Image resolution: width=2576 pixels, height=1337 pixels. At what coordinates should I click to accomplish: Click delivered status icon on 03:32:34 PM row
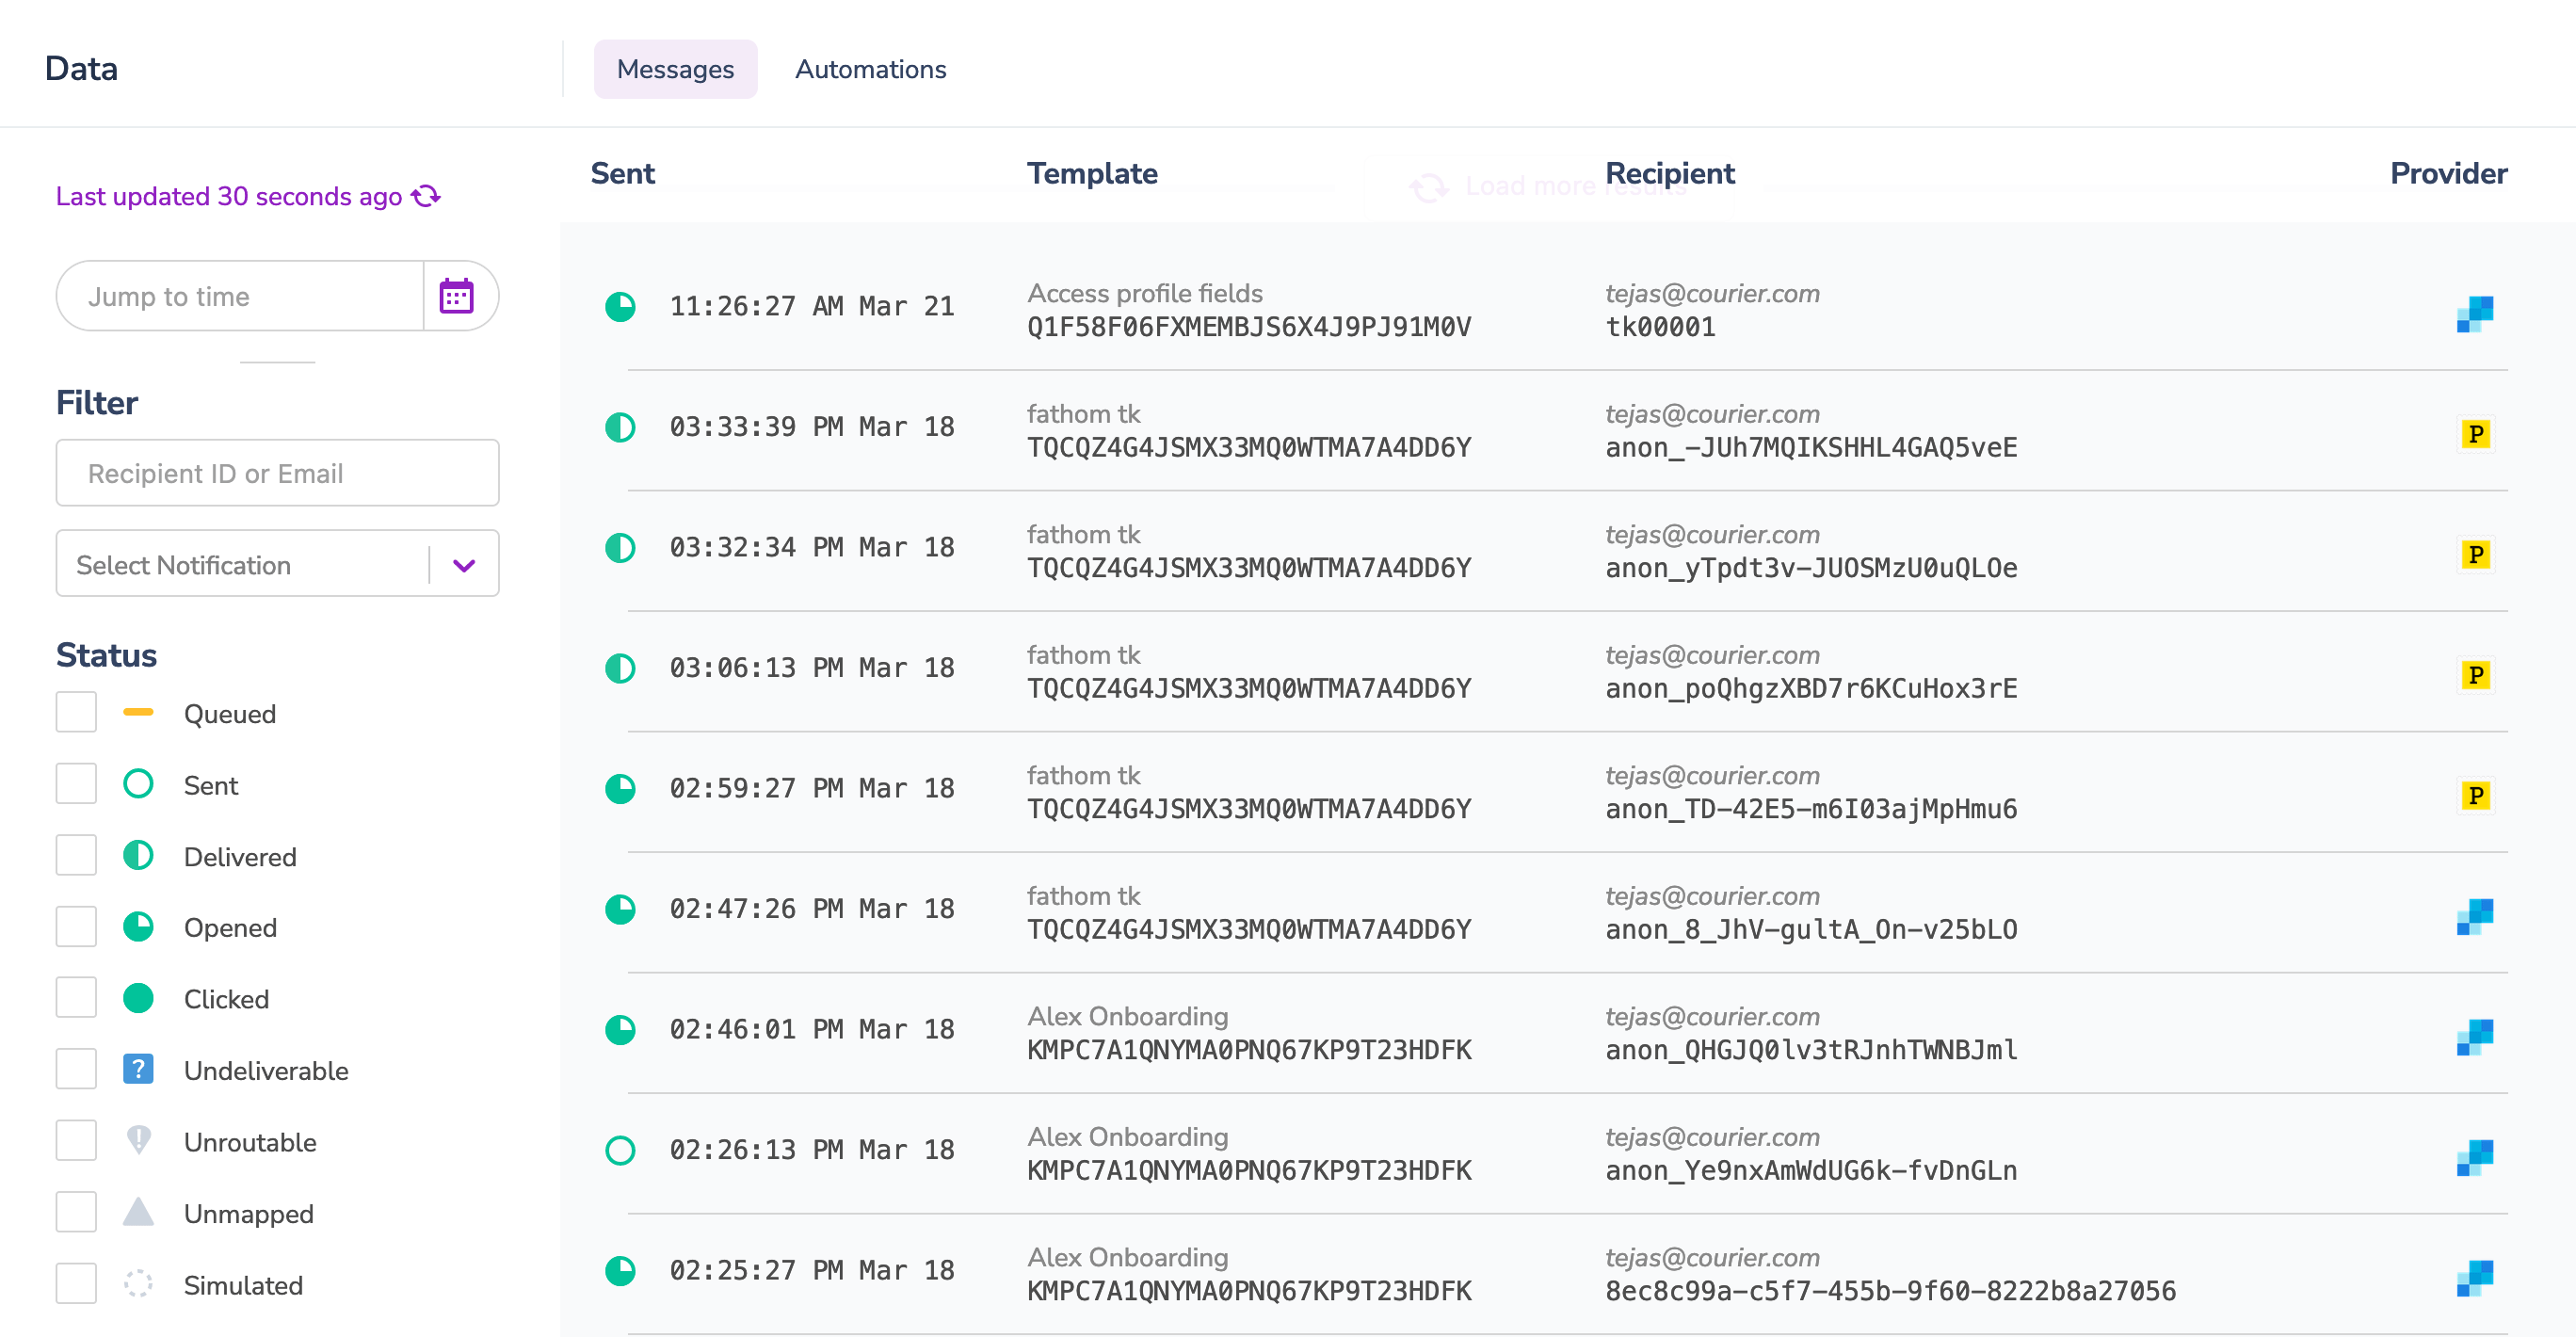pos(620,548)
